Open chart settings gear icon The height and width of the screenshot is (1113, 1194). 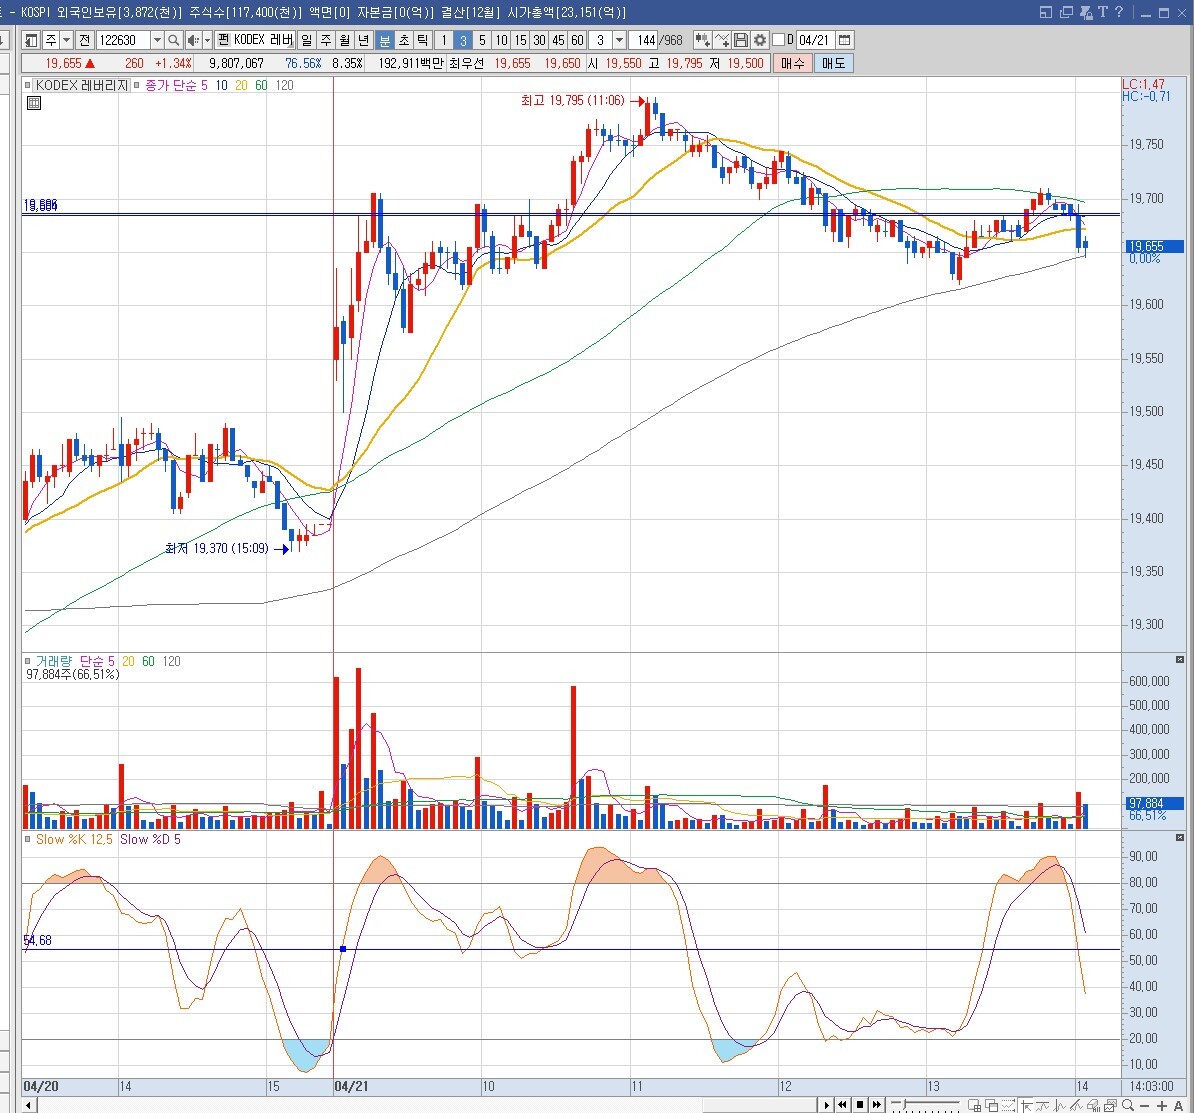pyautogui.click(x=759, y=40)
